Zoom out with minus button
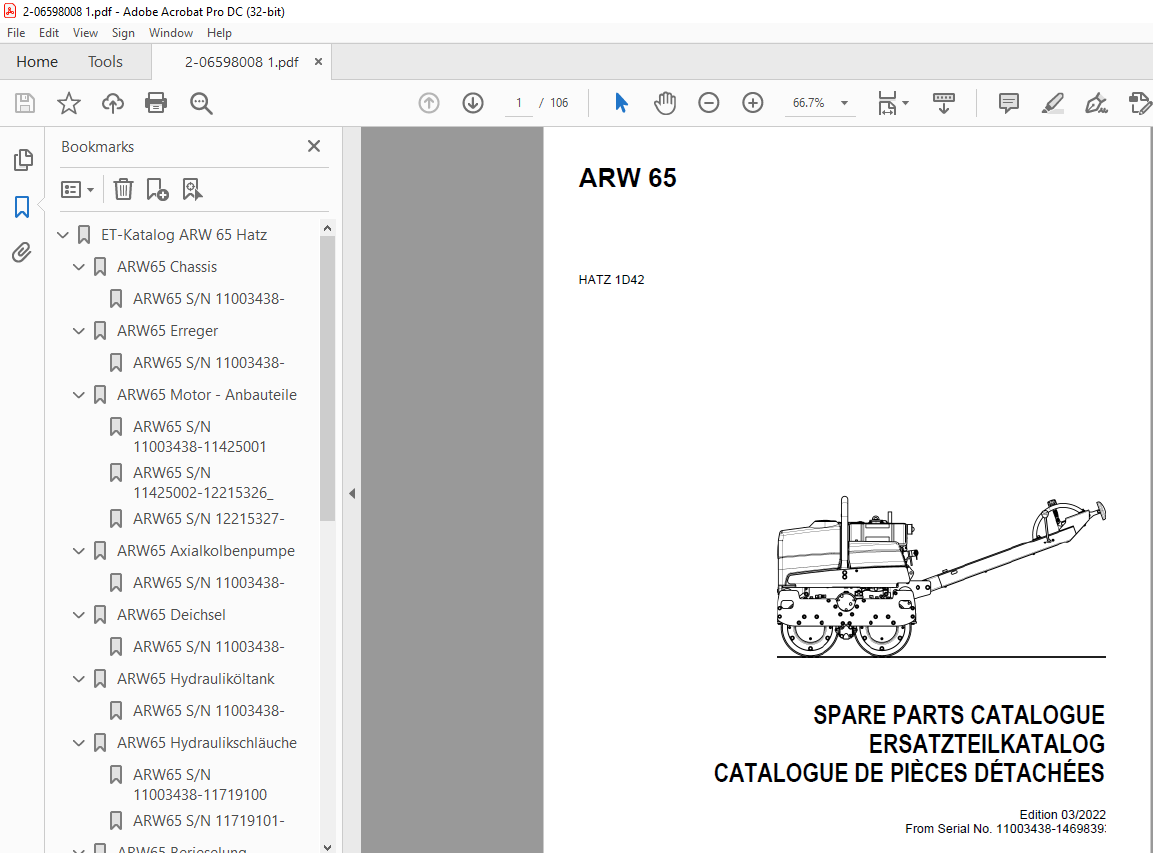The image size is (1153, 853). tap(709, 103)
